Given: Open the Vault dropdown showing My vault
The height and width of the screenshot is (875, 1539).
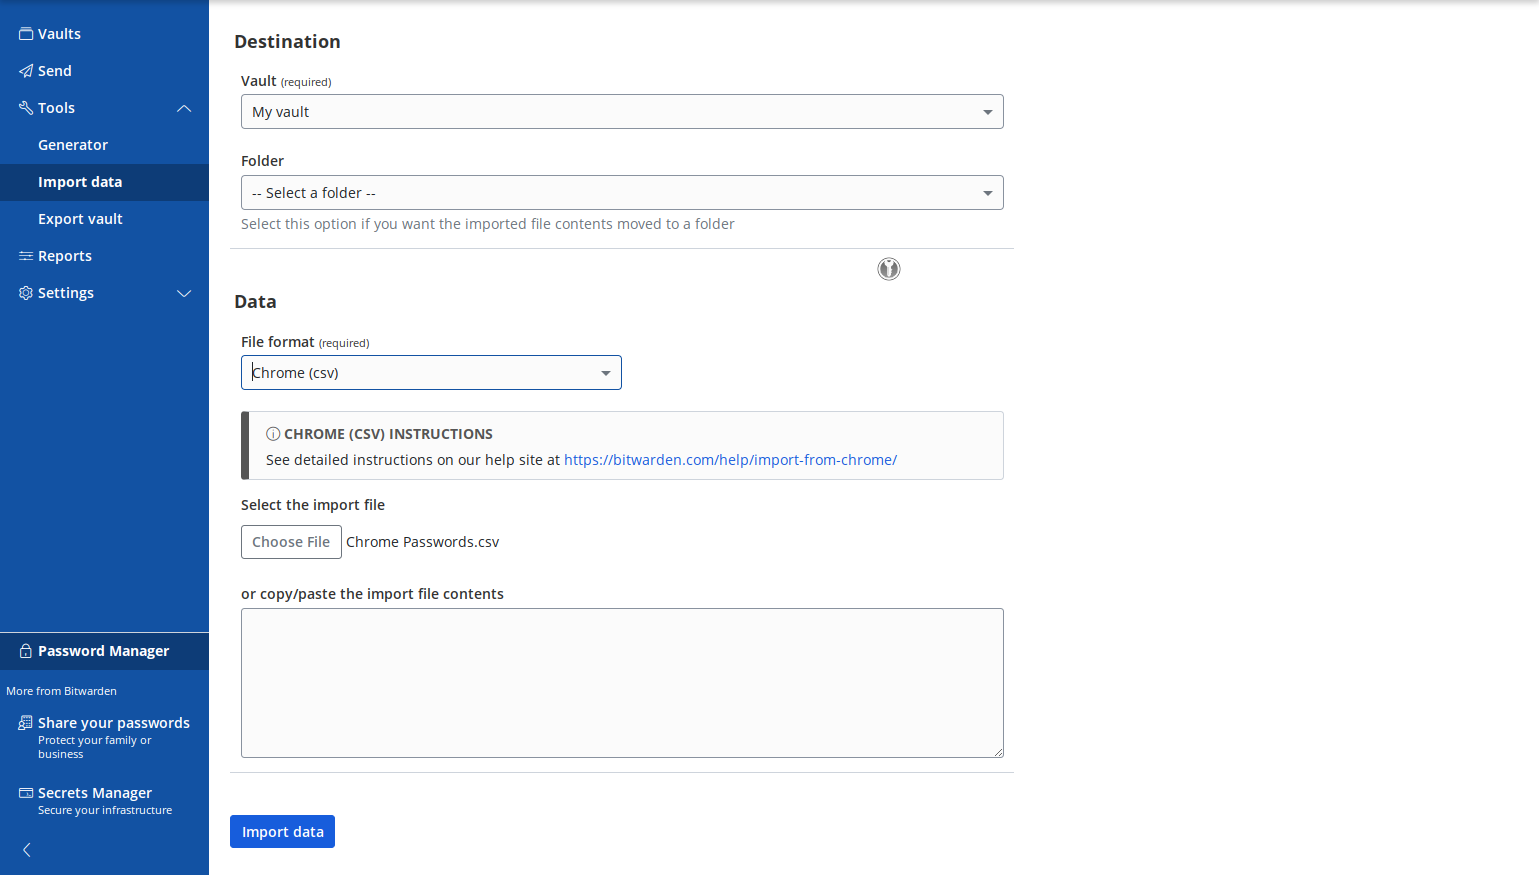Looking at the screenshot, I should (x=622, y=112).
